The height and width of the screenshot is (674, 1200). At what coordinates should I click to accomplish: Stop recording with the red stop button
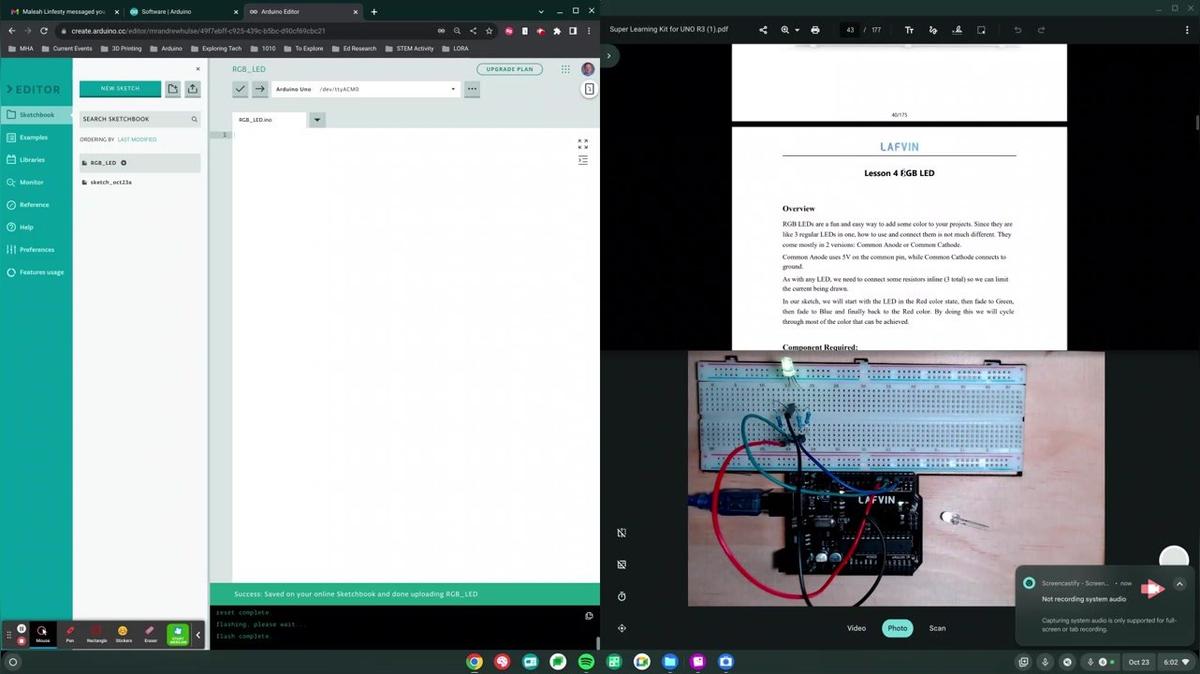[21, 640]
